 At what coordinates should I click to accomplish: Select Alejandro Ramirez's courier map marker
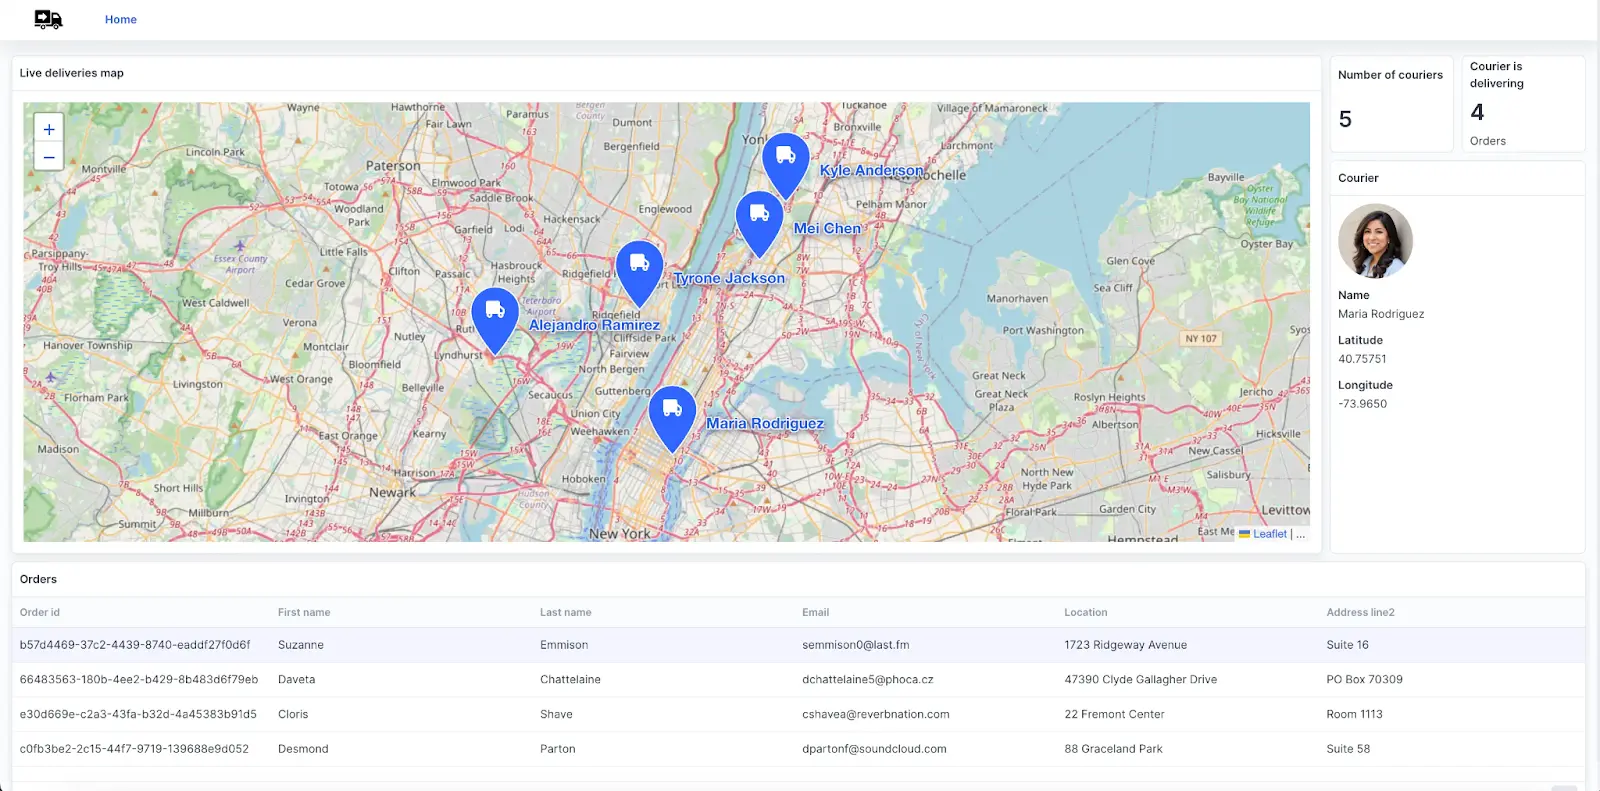(495, 320)
